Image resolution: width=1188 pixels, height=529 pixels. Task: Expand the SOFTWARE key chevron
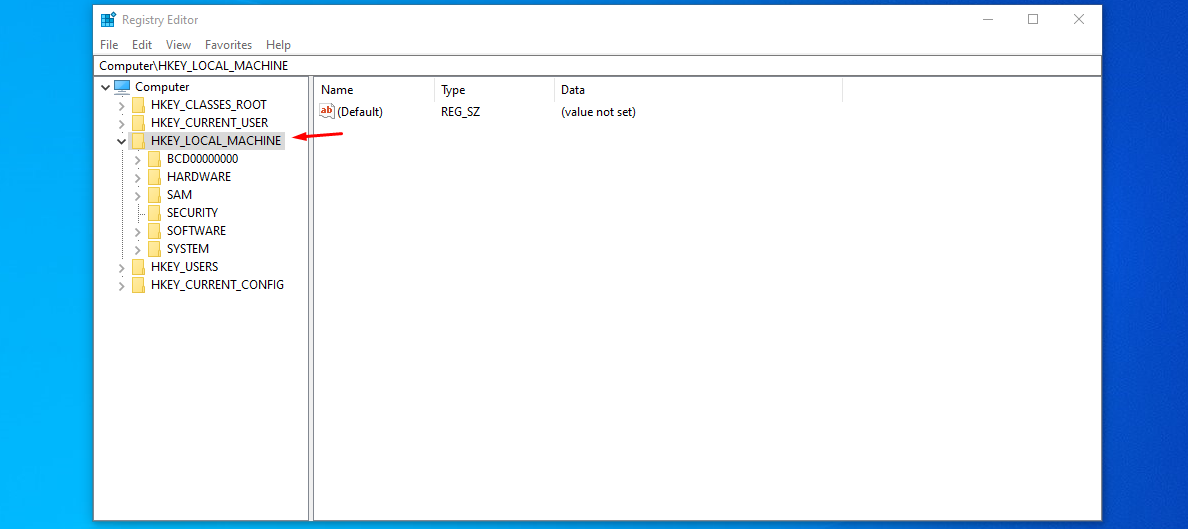pyautogui.click(x=137, y=231)
